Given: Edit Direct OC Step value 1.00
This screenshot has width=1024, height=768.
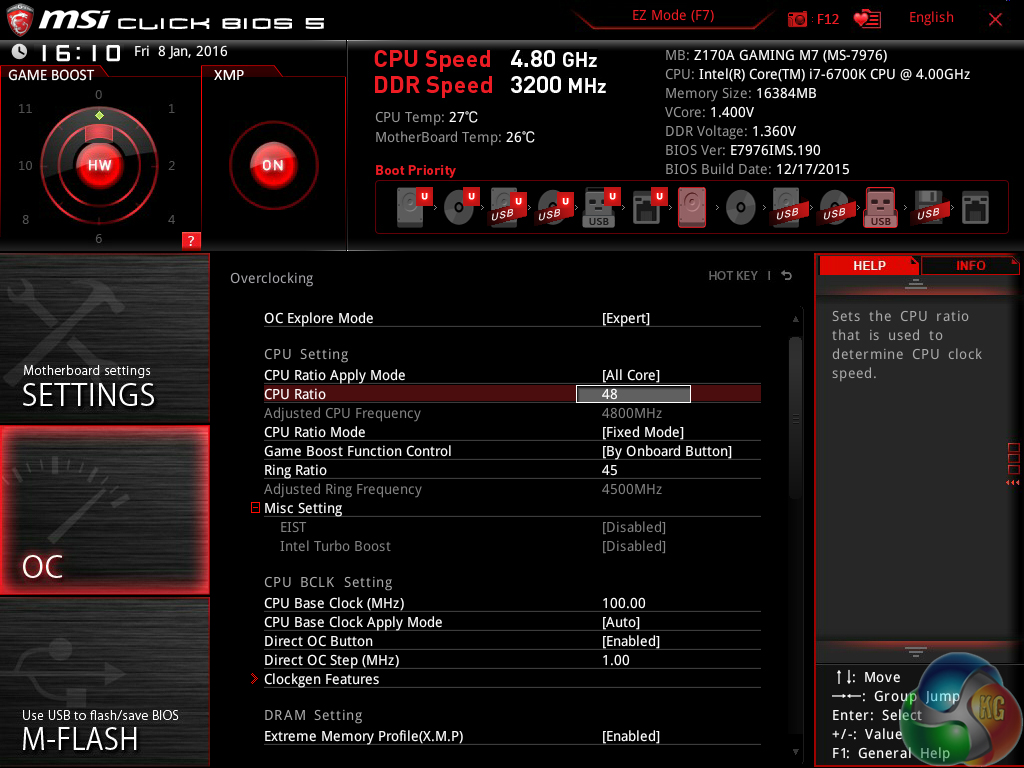Looking at the screenshot, I should [615, 660].
